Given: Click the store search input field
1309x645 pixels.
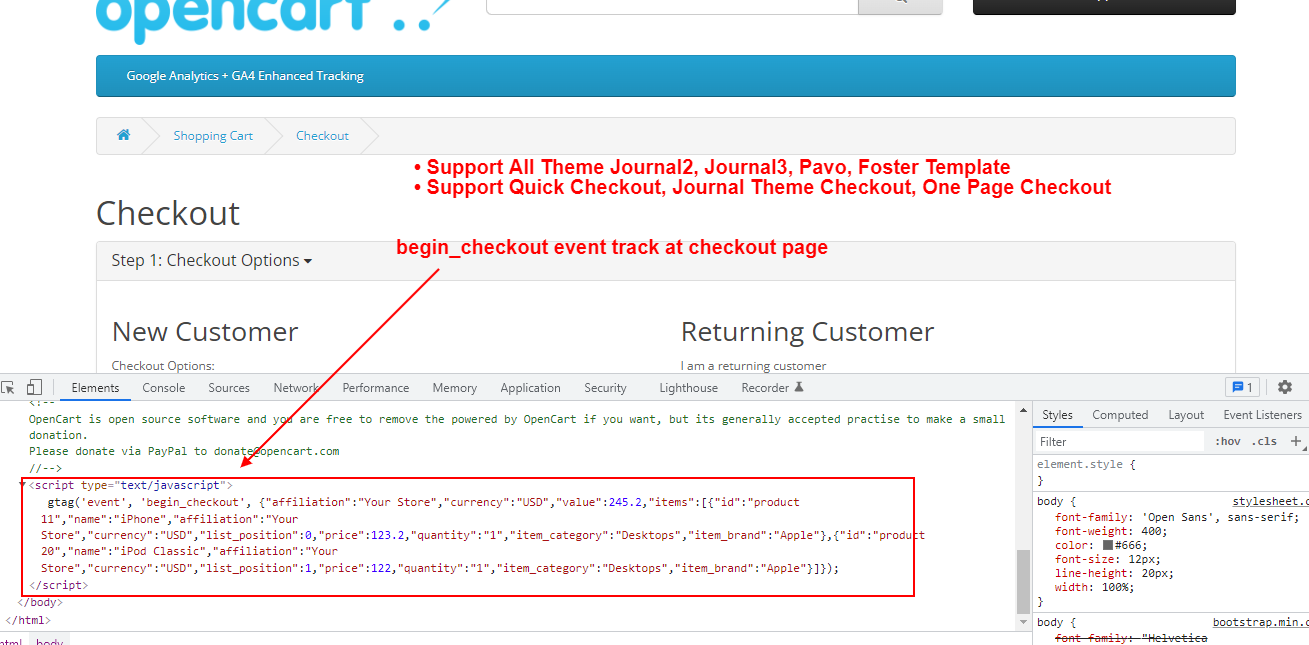Looking at the screenshot, I should [x=672, y=5].
